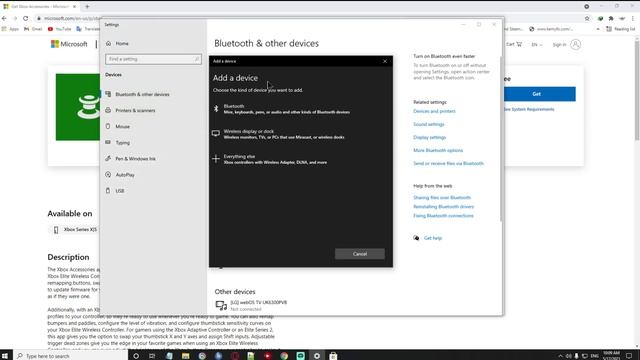Open File Explorer from taskbar
Screen dimensions: 640x360
[x=185, y=356]
